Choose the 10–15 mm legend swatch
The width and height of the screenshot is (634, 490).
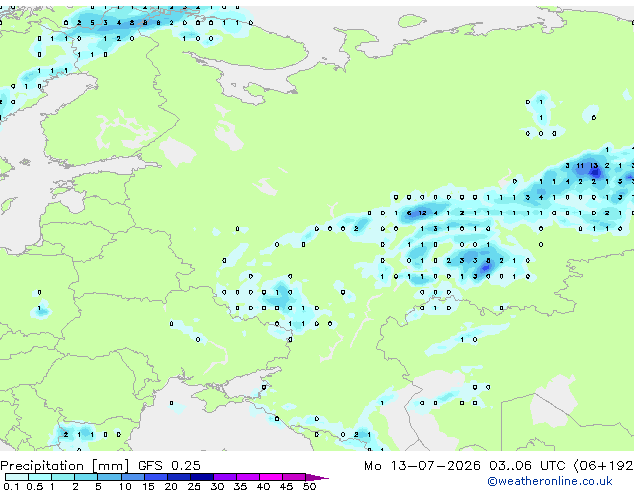coord(132,477)
